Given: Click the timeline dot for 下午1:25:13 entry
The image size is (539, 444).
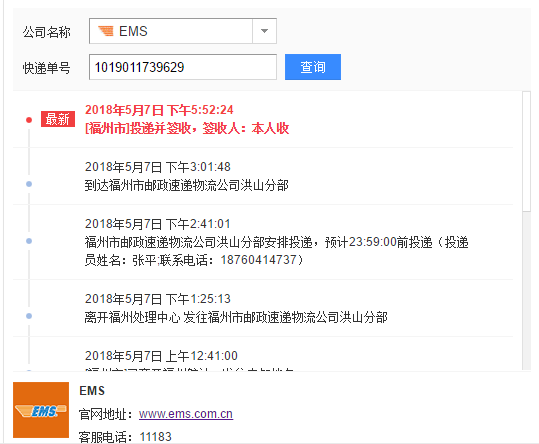Looking at the screenshot, I should 29,316.
